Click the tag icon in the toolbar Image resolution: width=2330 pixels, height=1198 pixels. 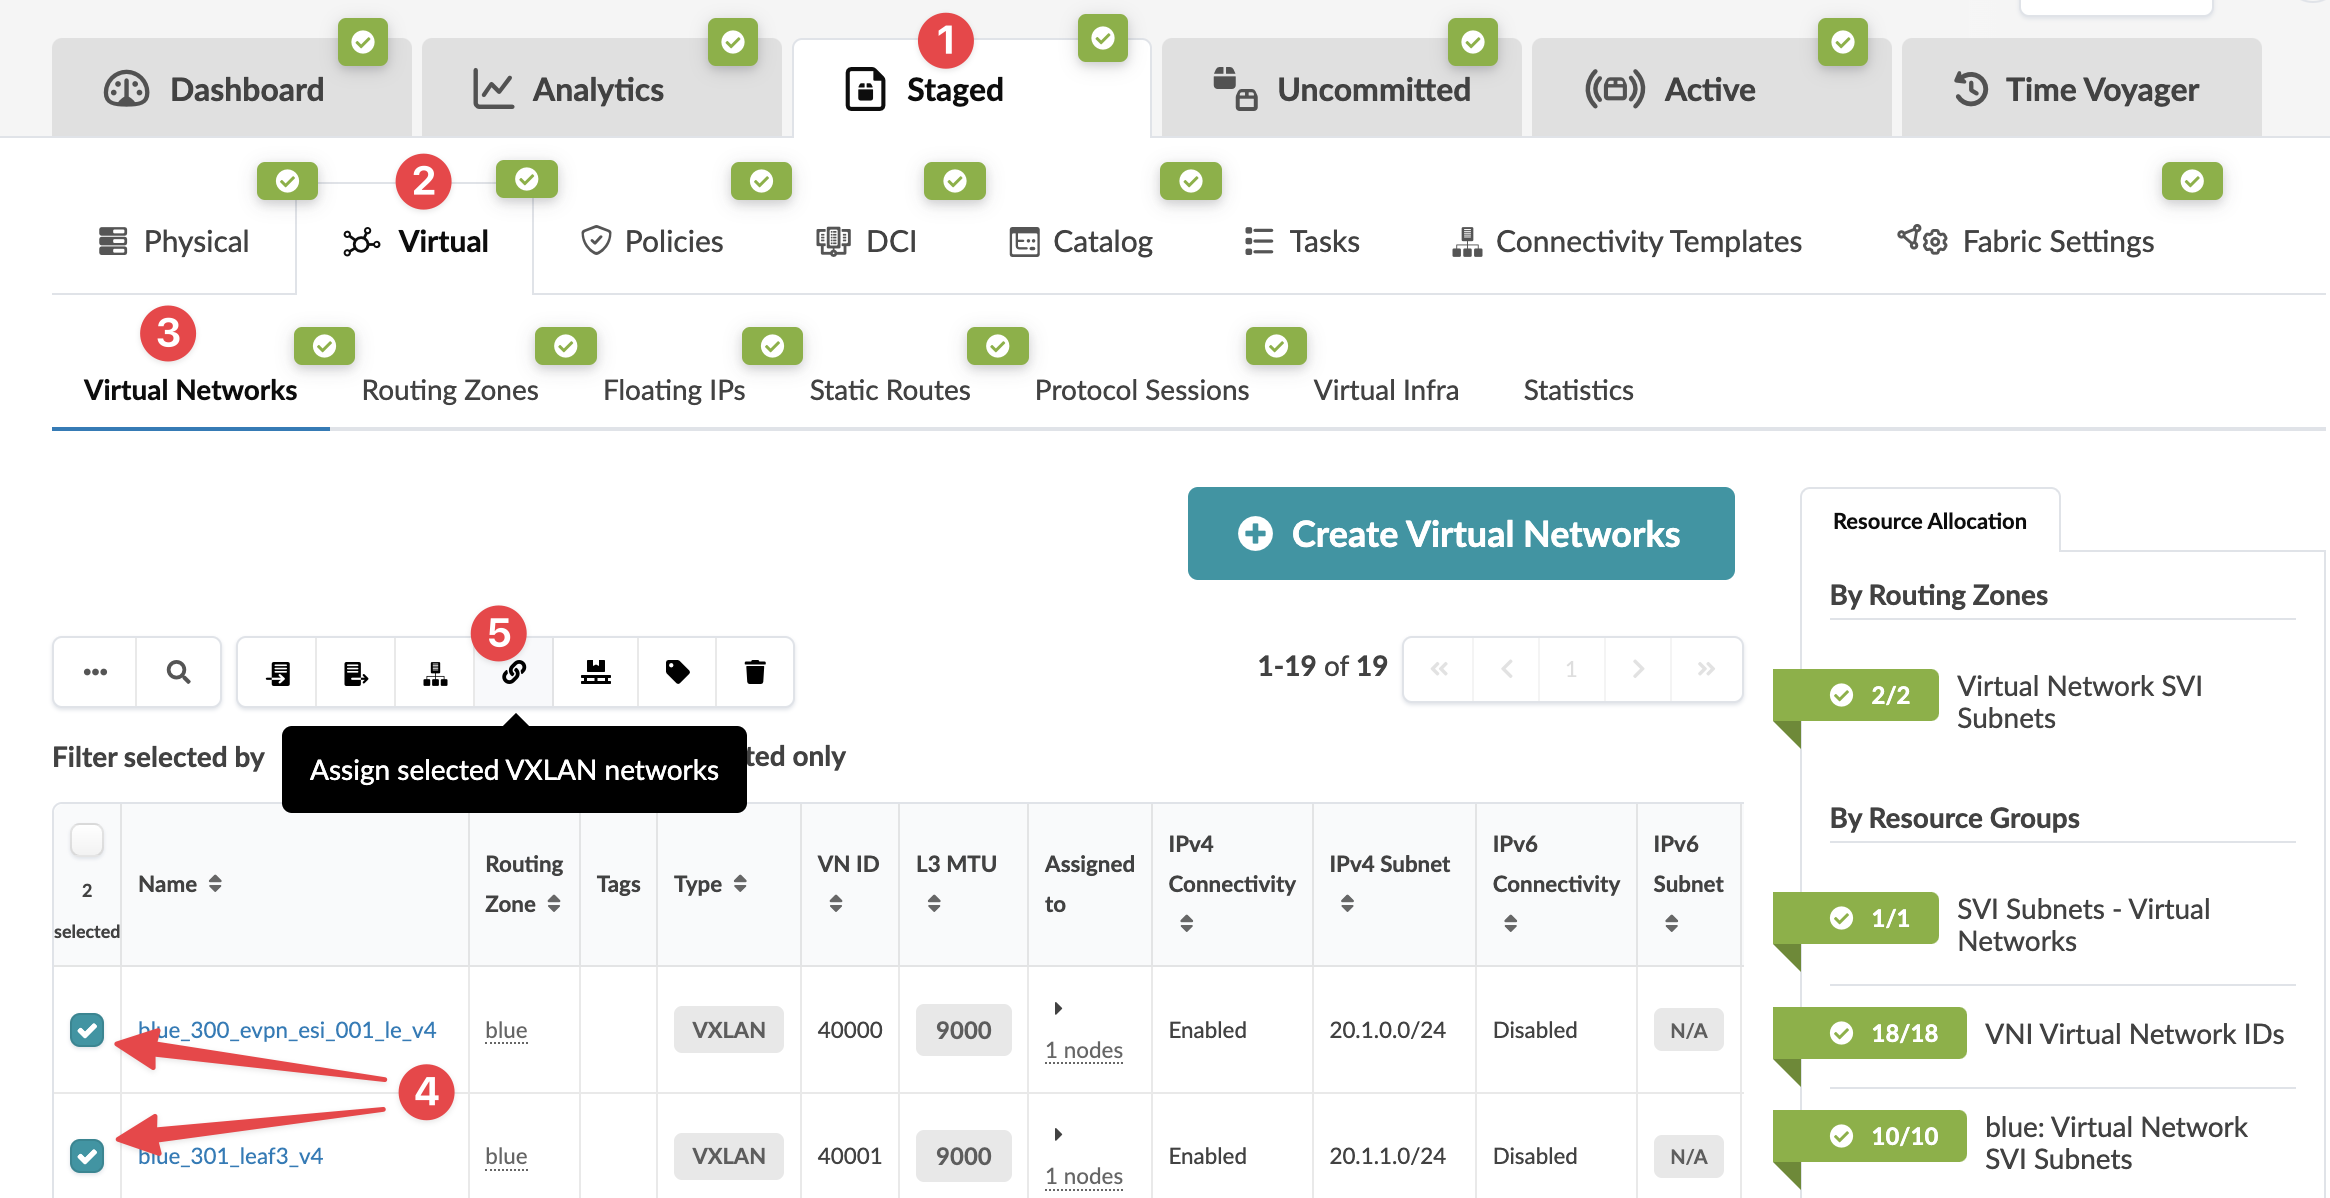[677, 672]
